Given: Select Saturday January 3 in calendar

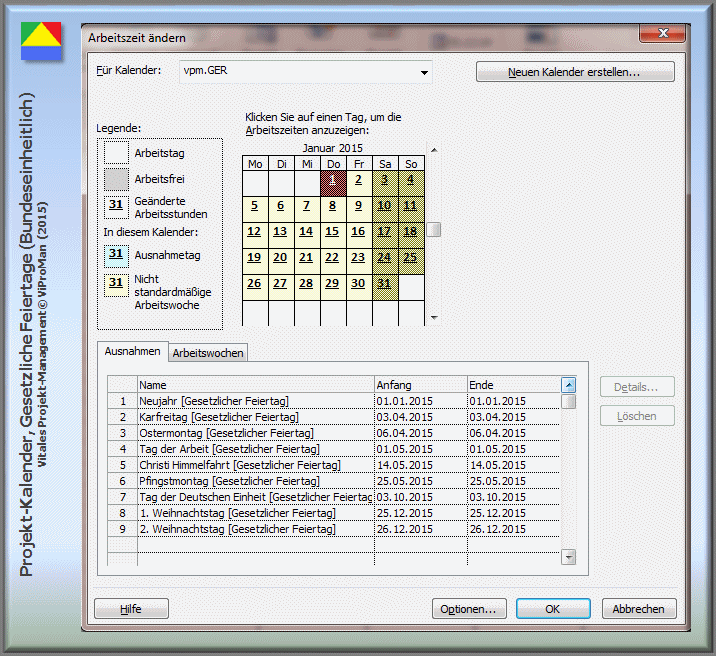Looking at the screenshot, I should coord(385,183).
